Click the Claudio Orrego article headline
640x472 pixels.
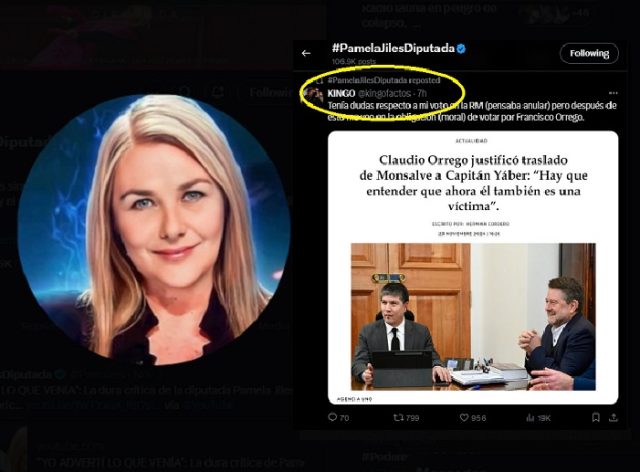tap(473, 183)
